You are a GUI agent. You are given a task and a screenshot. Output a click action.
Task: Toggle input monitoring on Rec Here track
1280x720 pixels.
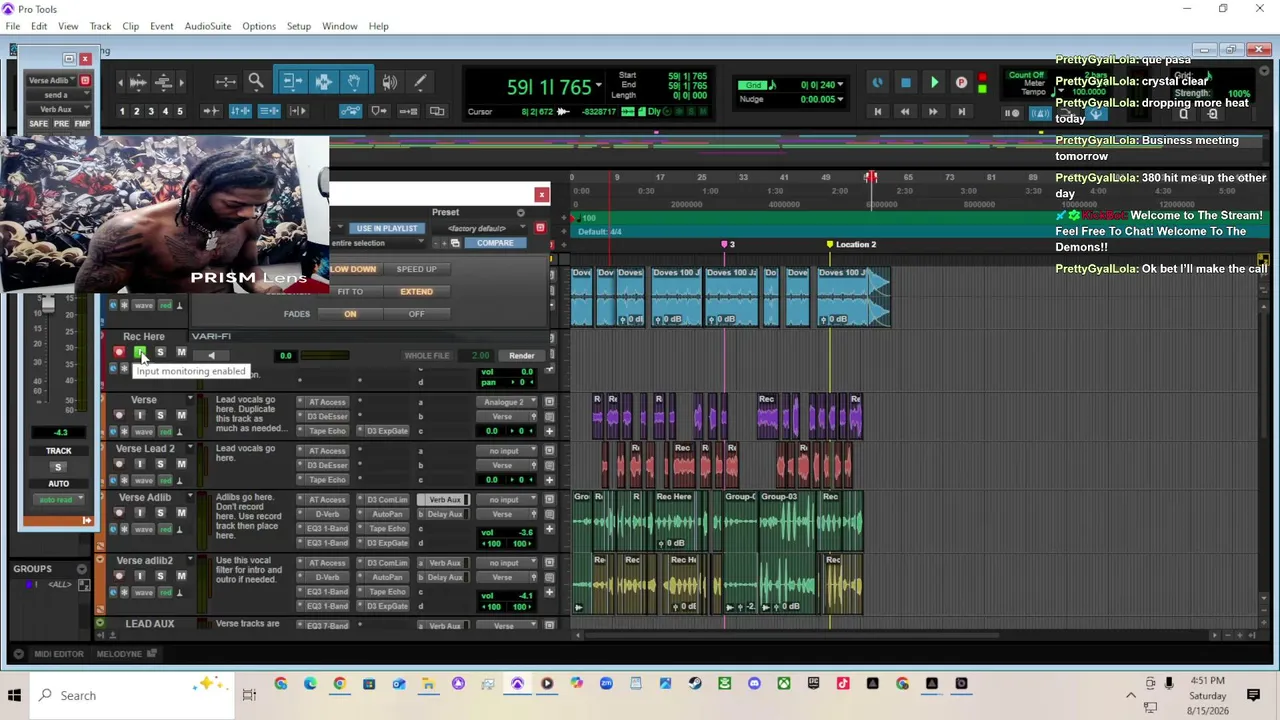click(140, 352)
